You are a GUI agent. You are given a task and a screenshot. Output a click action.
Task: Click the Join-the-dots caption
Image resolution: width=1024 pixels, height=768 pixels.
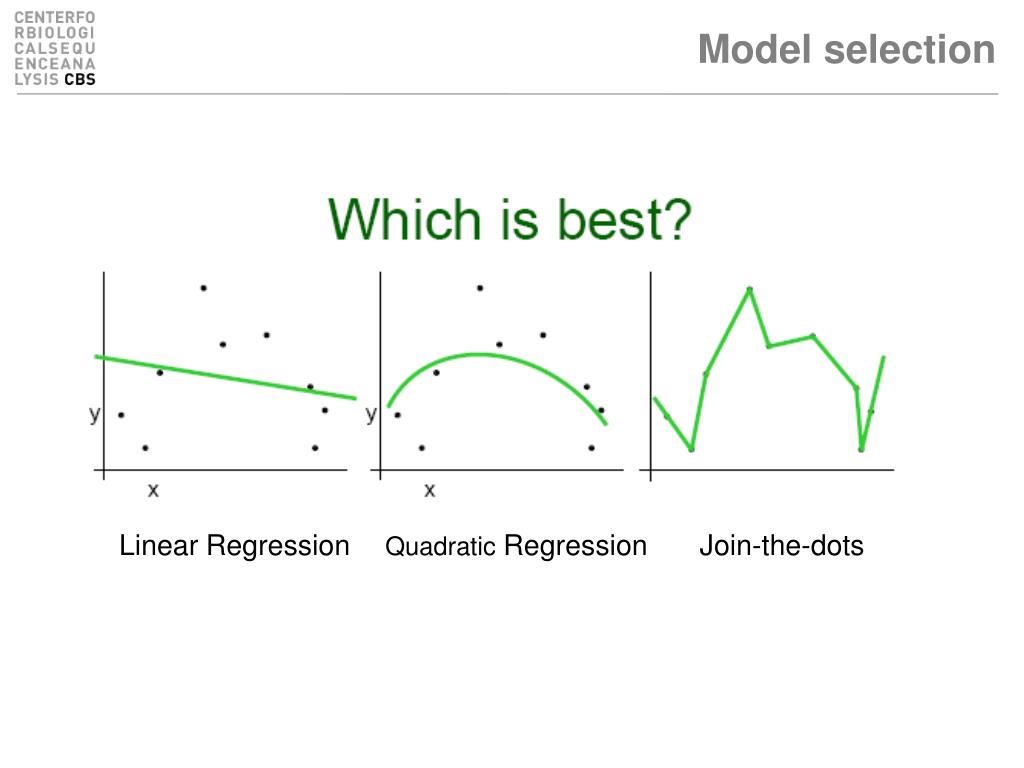[x=781, y=546]
